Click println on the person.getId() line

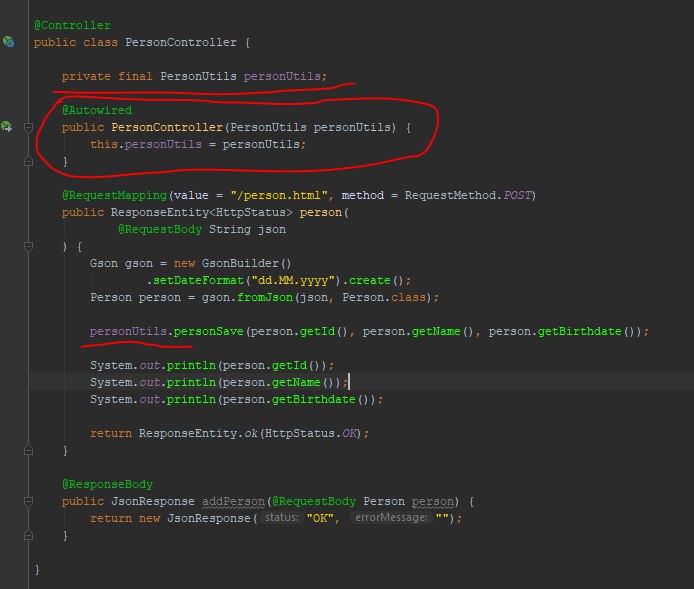pyautogui.click(x=191, y=366)
